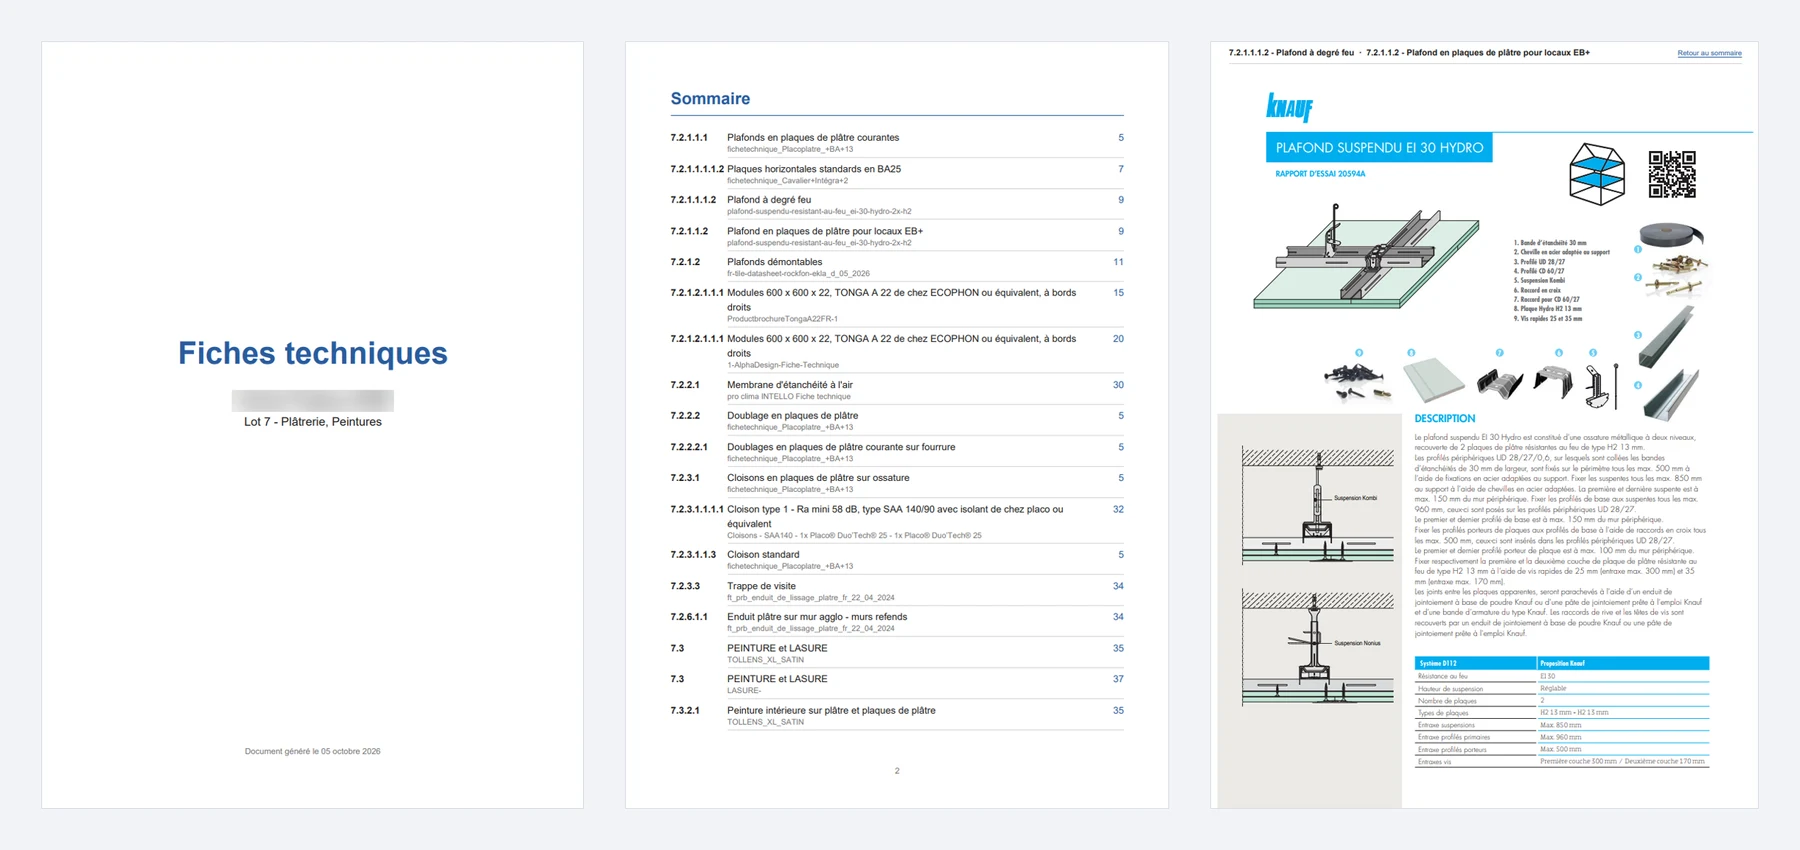Screen dimensions: 1800x850
Task: Click the breadcrumb '7.2.1.1.1.2 - Plafond à degré feu'
Action: [1291, 53]
